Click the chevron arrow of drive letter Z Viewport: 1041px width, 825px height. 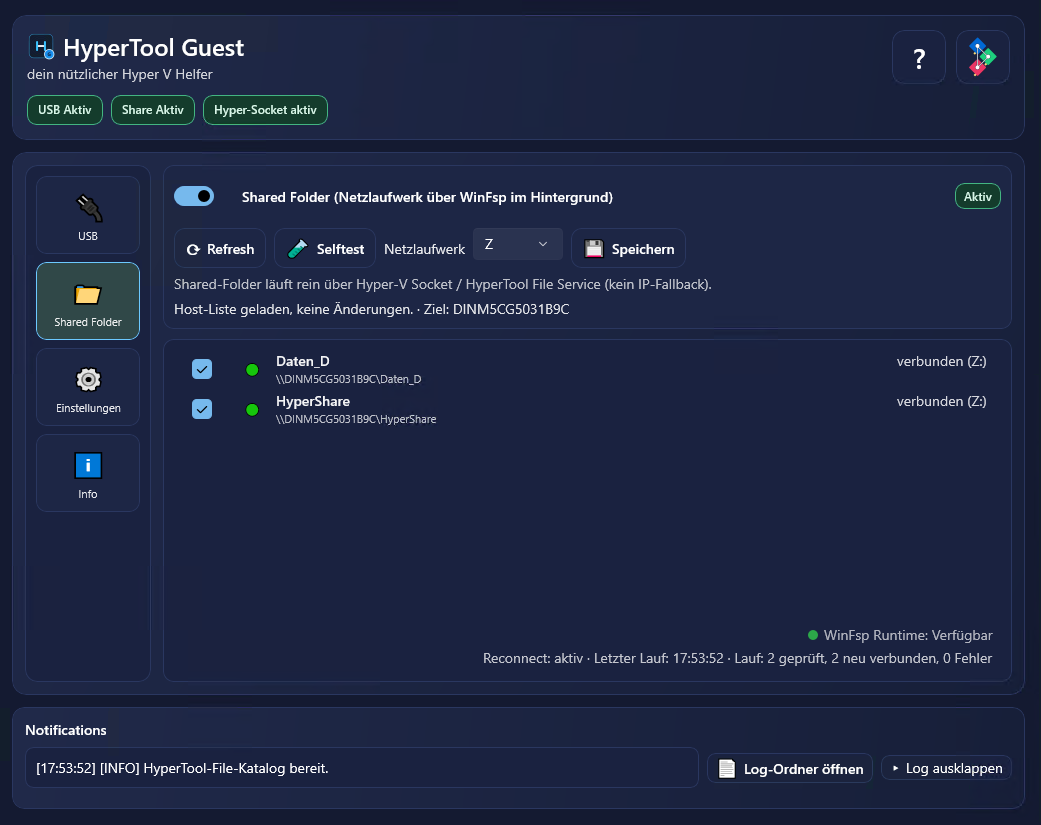pos(543,244)
